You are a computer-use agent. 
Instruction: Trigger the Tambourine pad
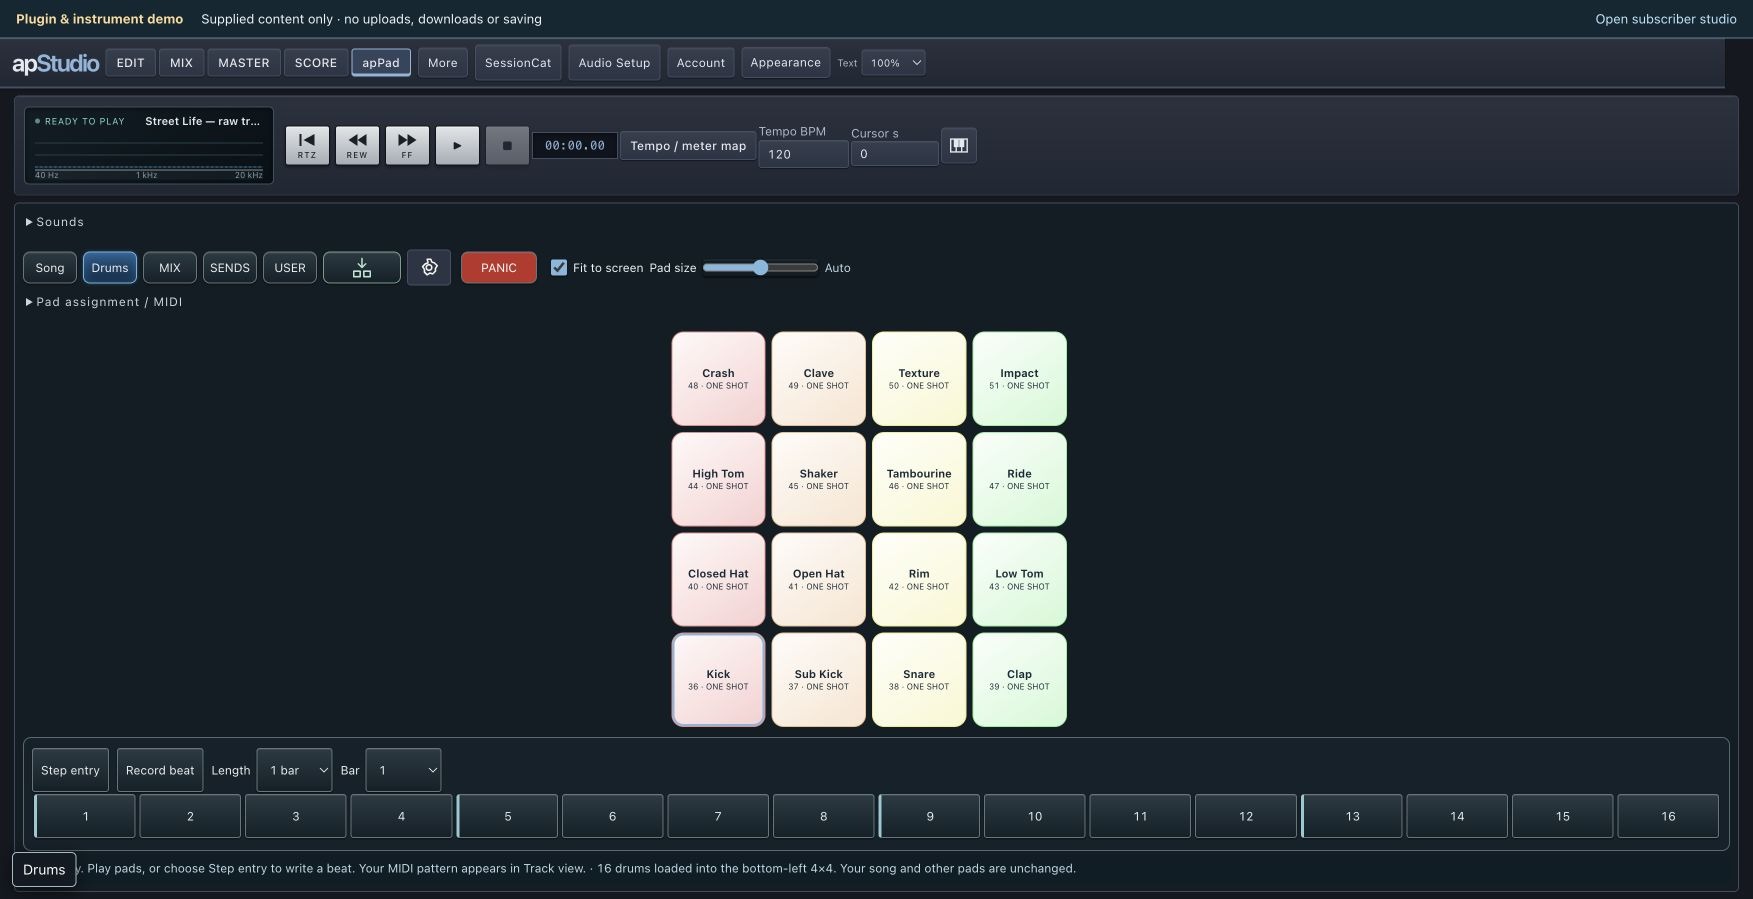(x=919, y=479)
